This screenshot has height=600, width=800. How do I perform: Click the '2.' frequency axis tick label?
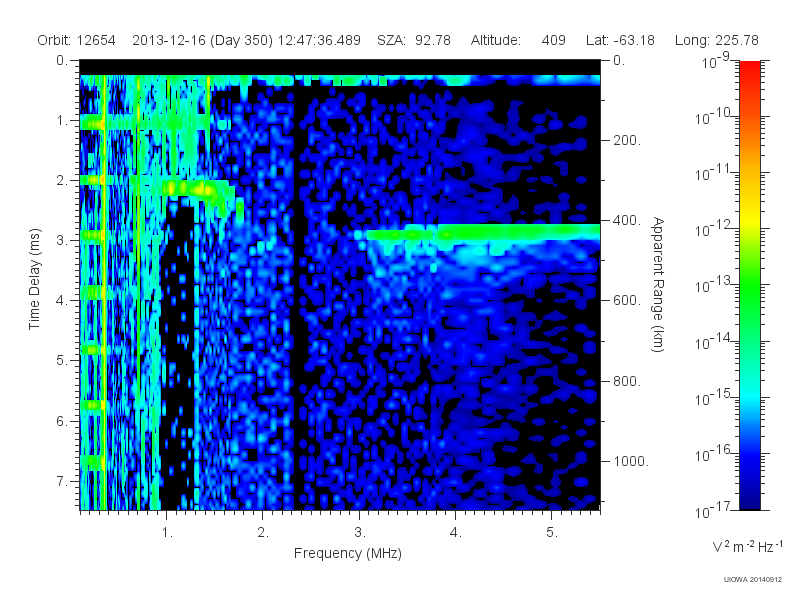coord(263,533)
